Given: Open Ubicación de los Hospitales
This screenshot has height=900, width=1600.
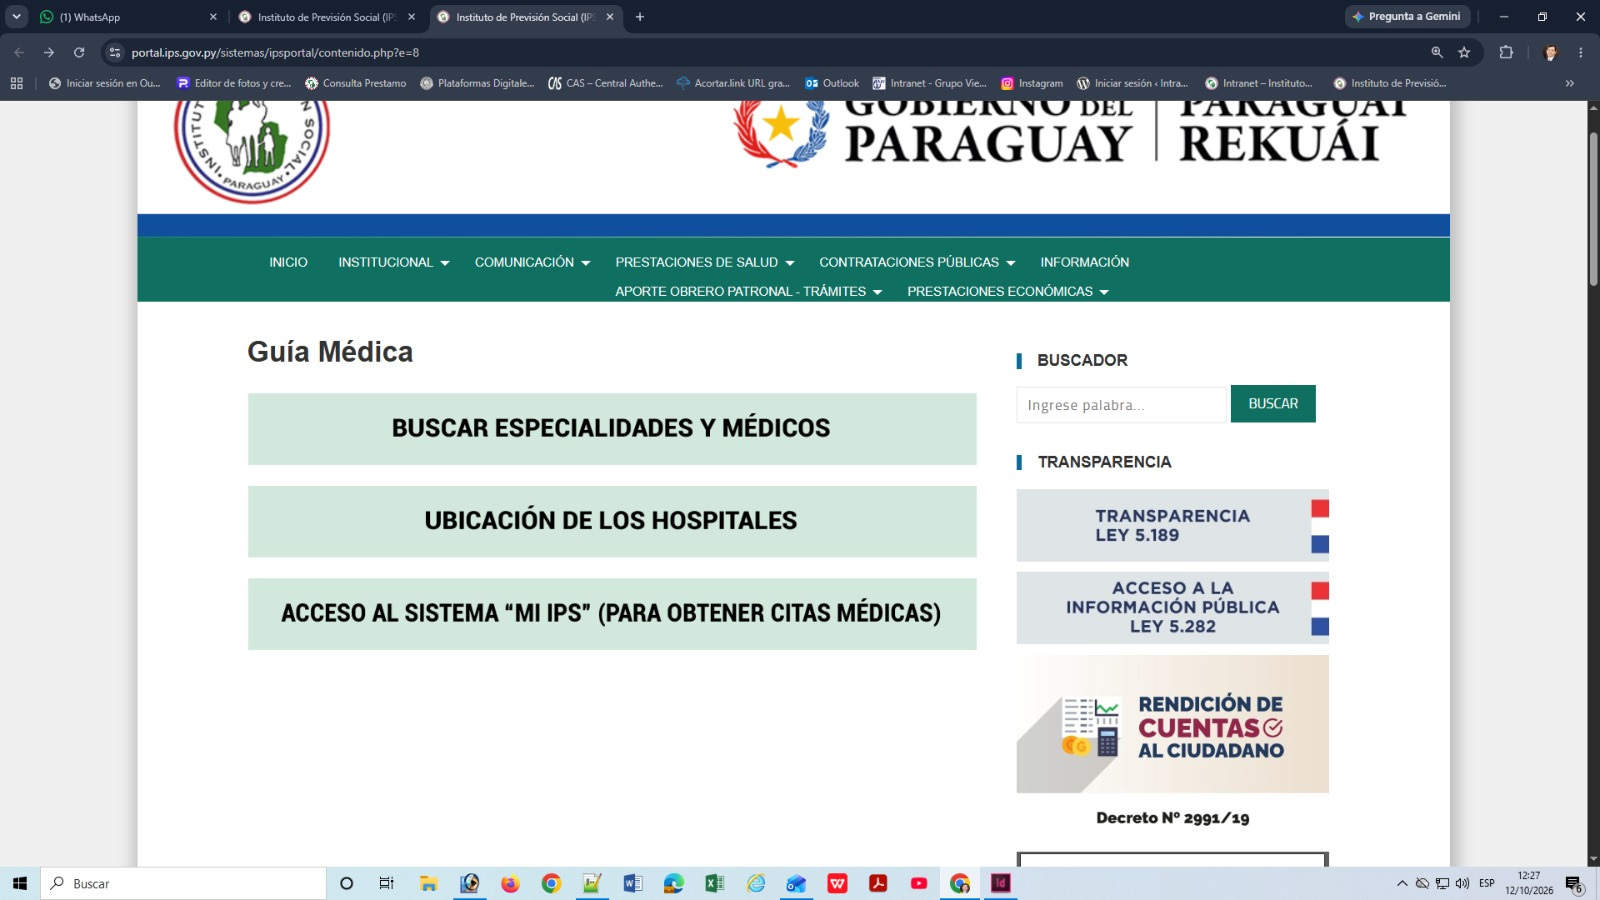Looking at the screenshot, I should click(612, 521).
